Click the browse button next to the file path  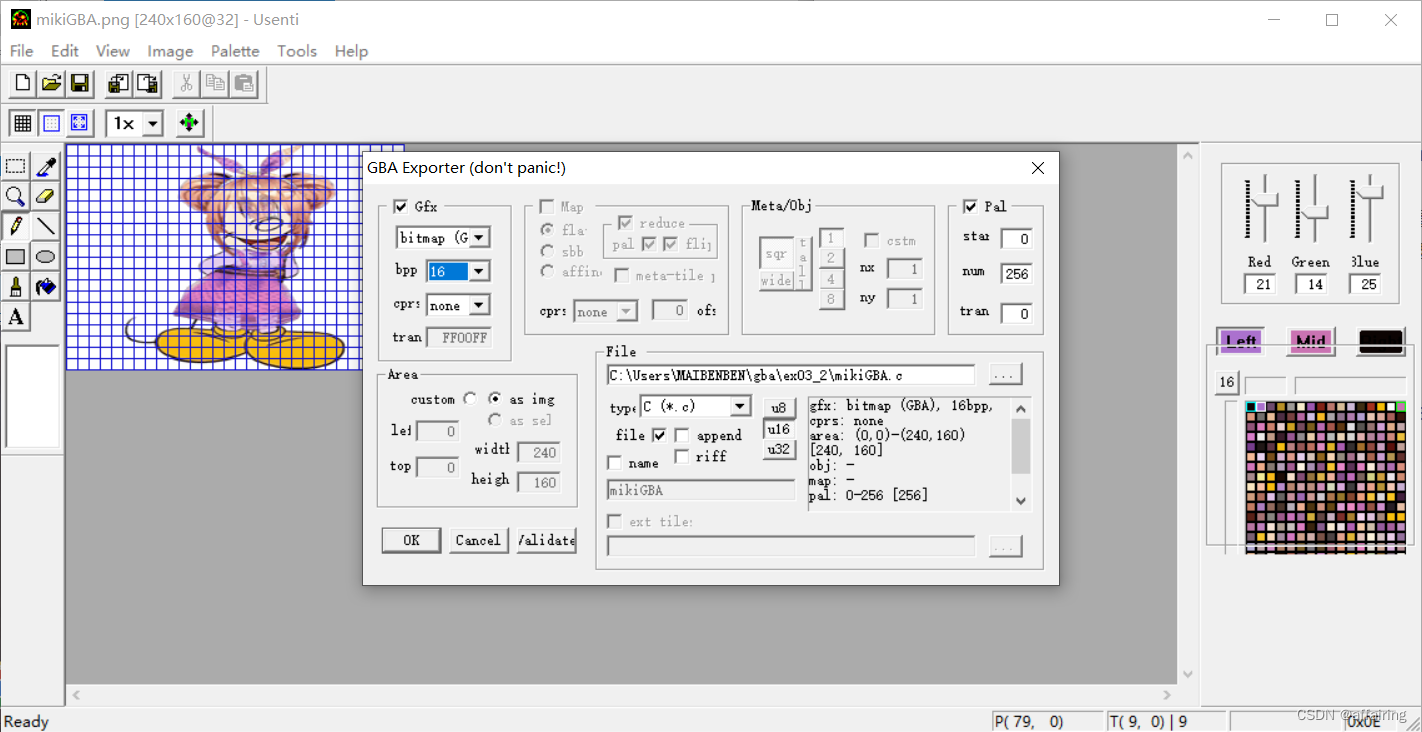(x=1005, y=374)
